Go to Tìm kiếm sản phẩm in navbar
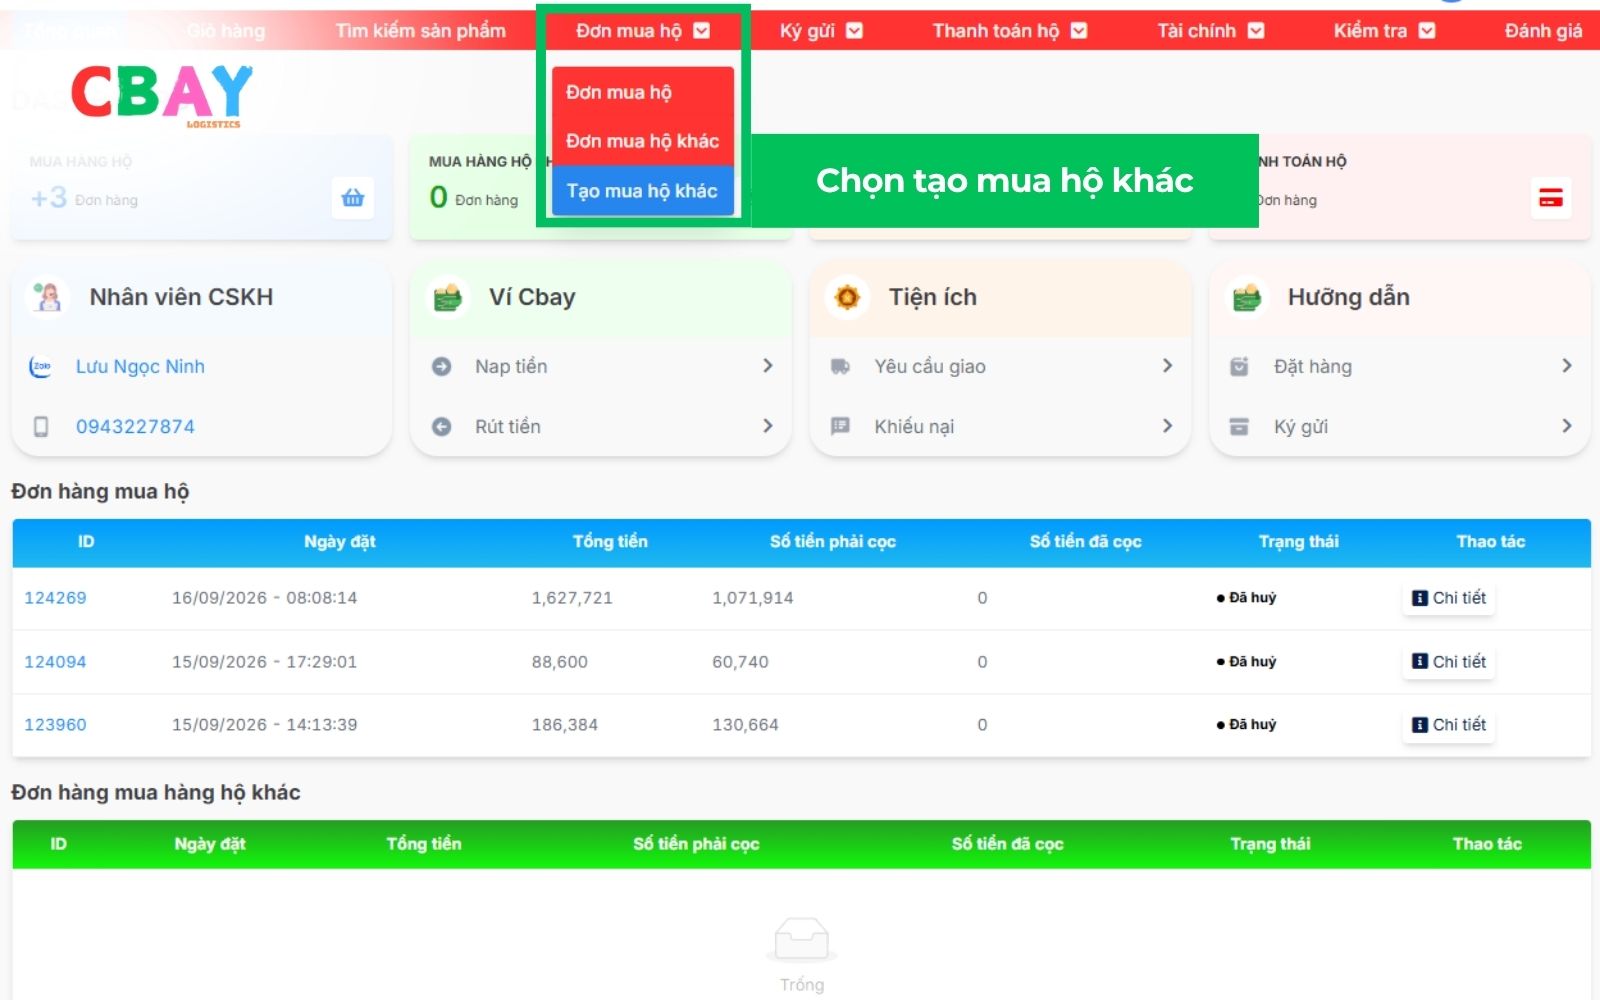Screen dimensions: 1600x1000 click(x=421, y=31)
